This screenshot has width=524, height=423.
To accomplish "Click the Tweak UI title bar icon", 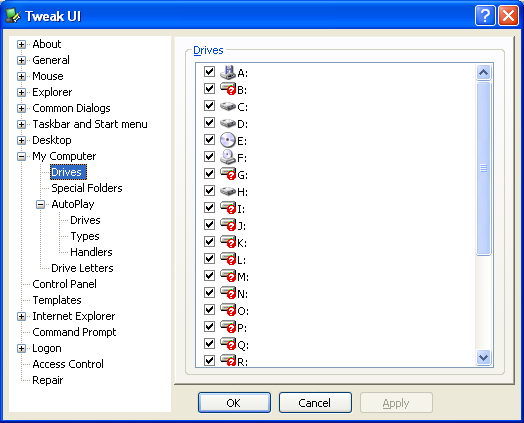I will (13, 15).
